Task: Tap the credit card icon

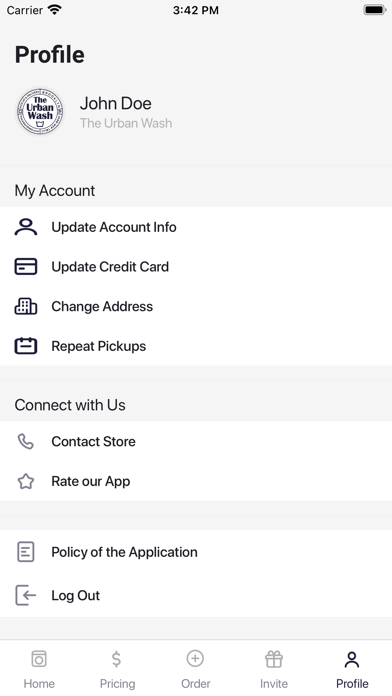Action: 26,267
